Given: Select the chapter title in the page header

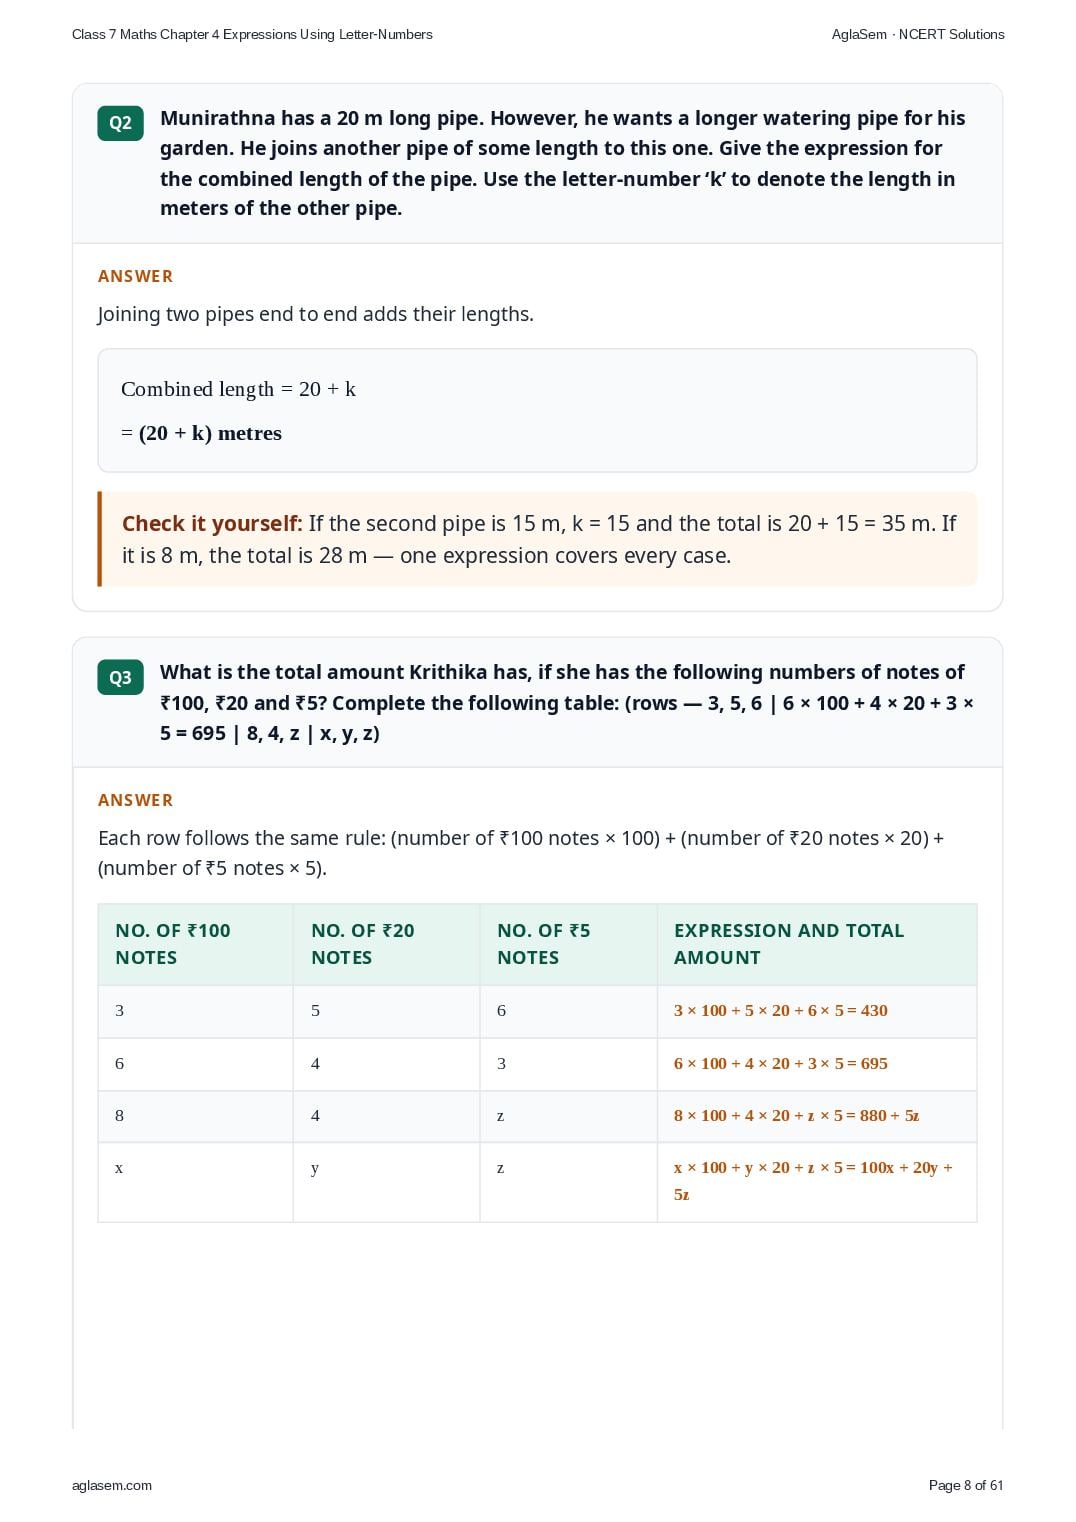Looking at the screenshot, I should (252, 34).
